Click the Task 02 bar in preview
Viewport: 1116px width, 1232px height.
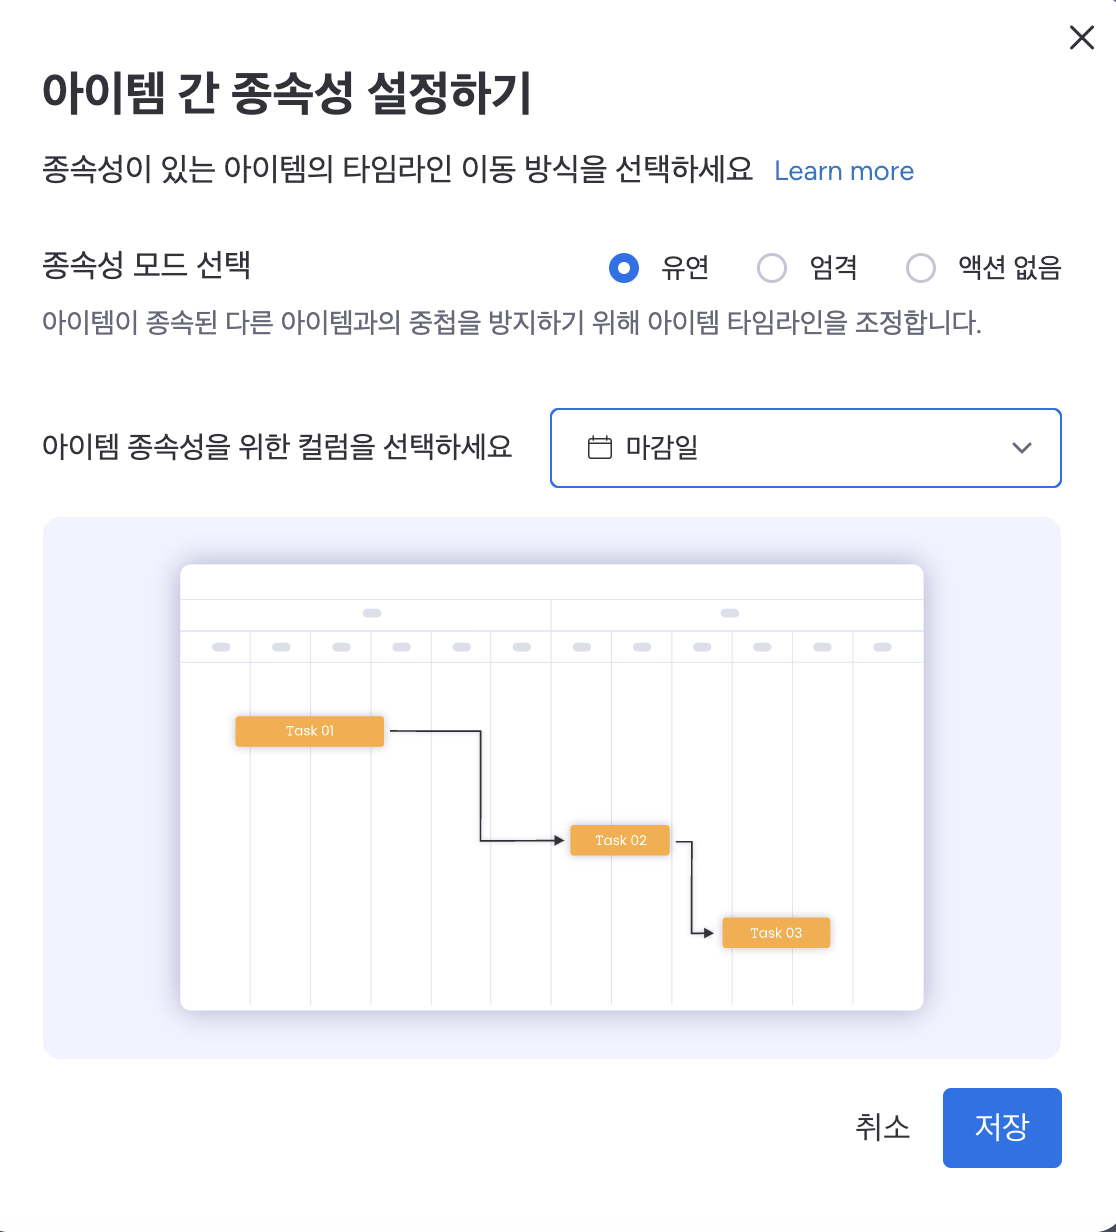click(x=620, y=841)
